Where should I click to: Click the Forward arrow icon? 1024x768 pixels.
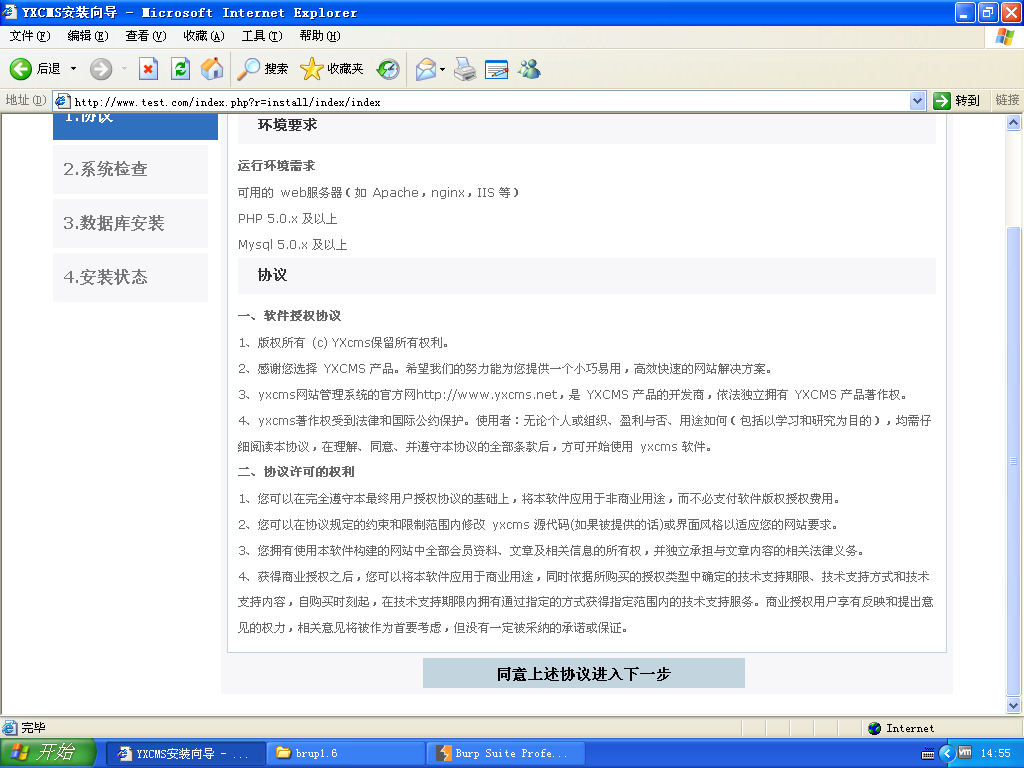coord(101,69)
